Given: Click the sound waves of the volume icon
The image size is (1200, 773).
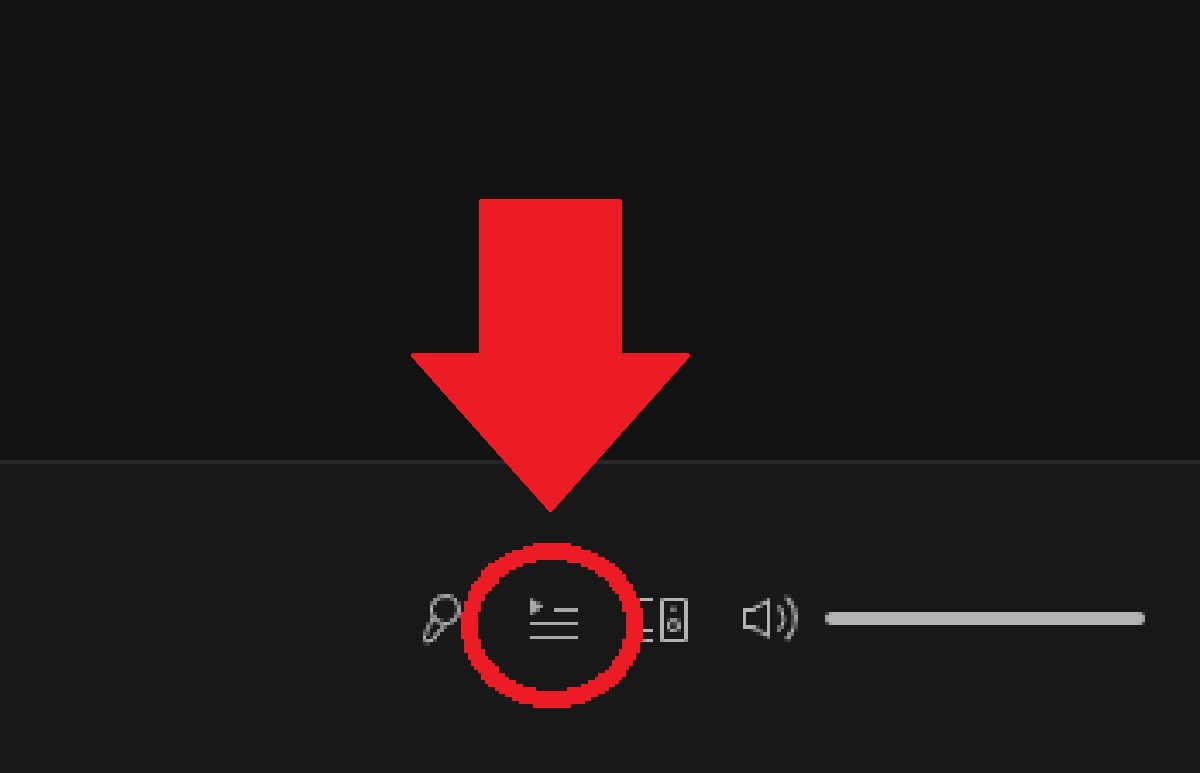Looking at the screenshot, I should (789, 619).
